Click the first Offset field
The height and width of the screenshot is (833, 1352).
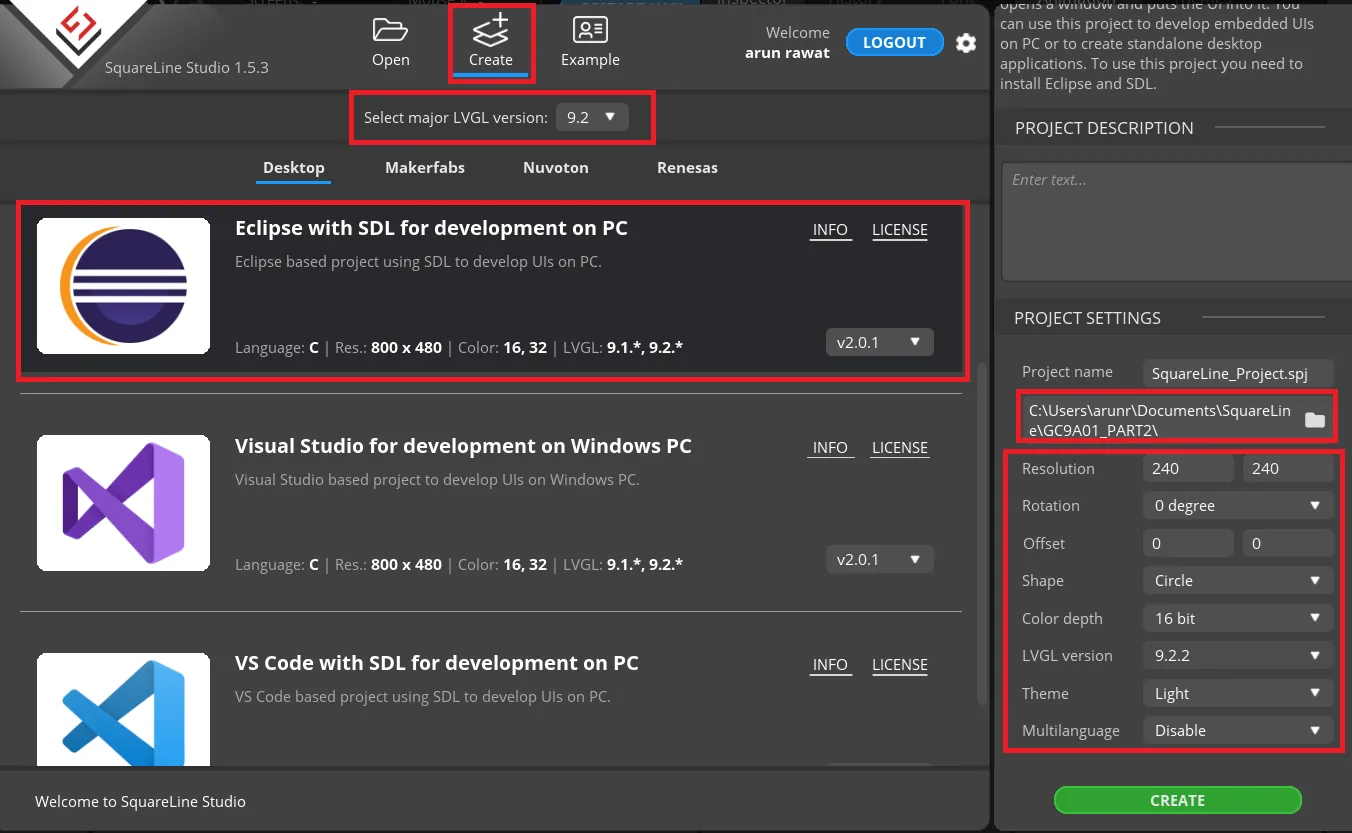(x=1188, y=543)
